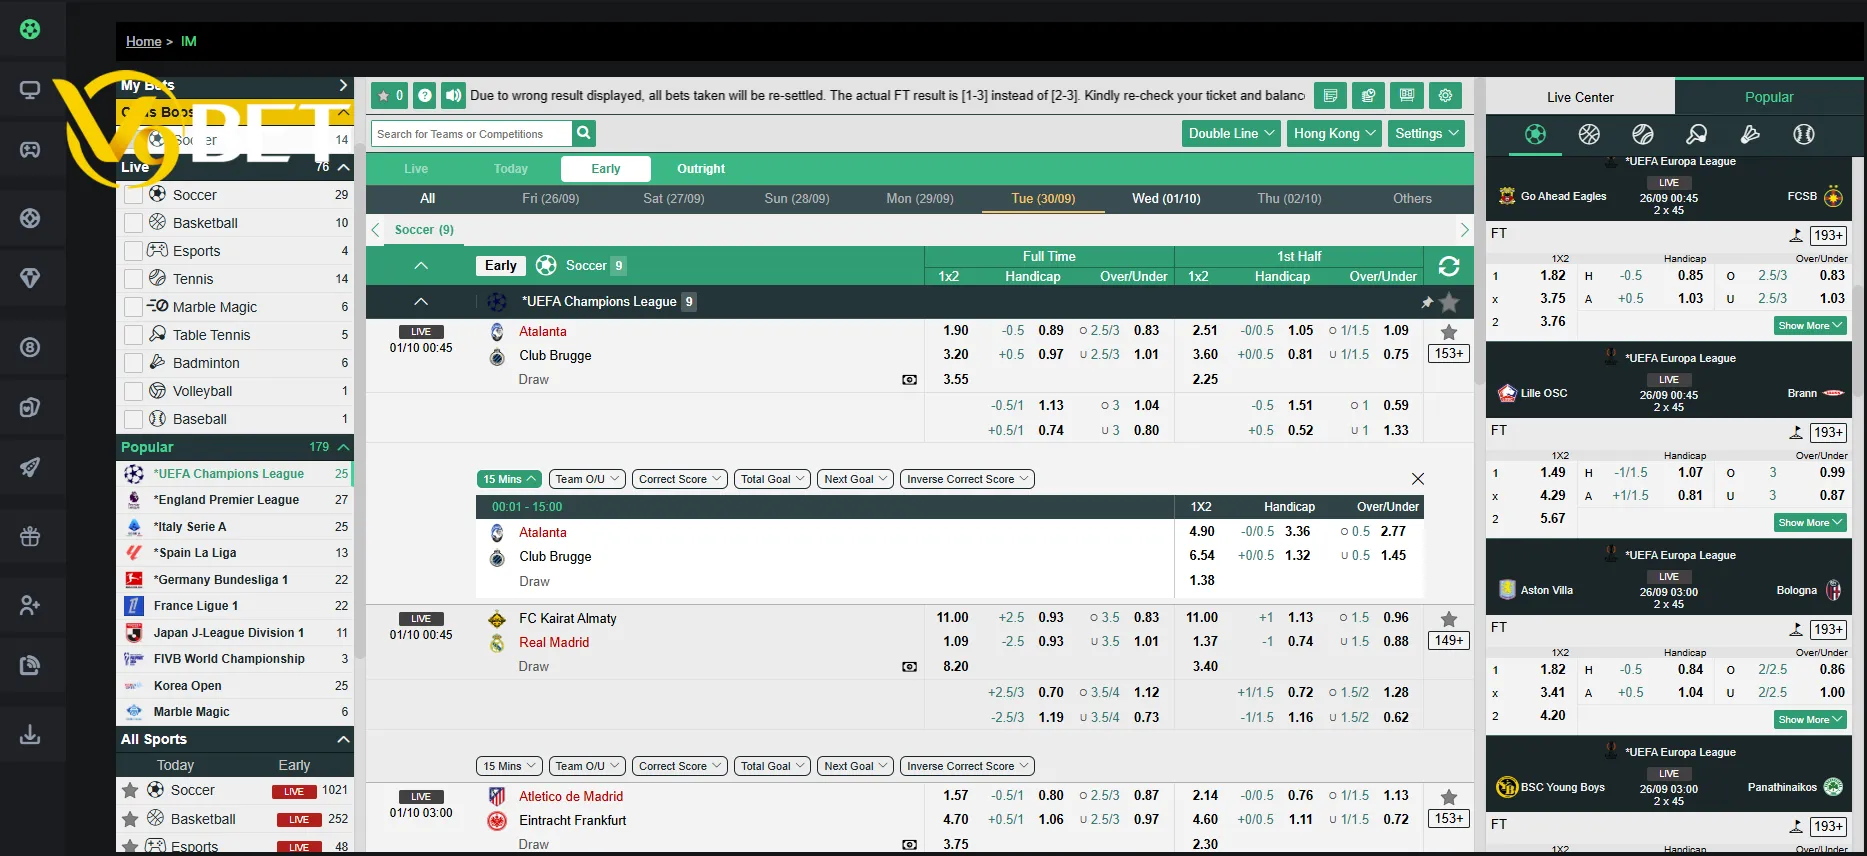Select the table tennis paddle icon
This screenshot has width=1867, height=856.
point(1696,134)
